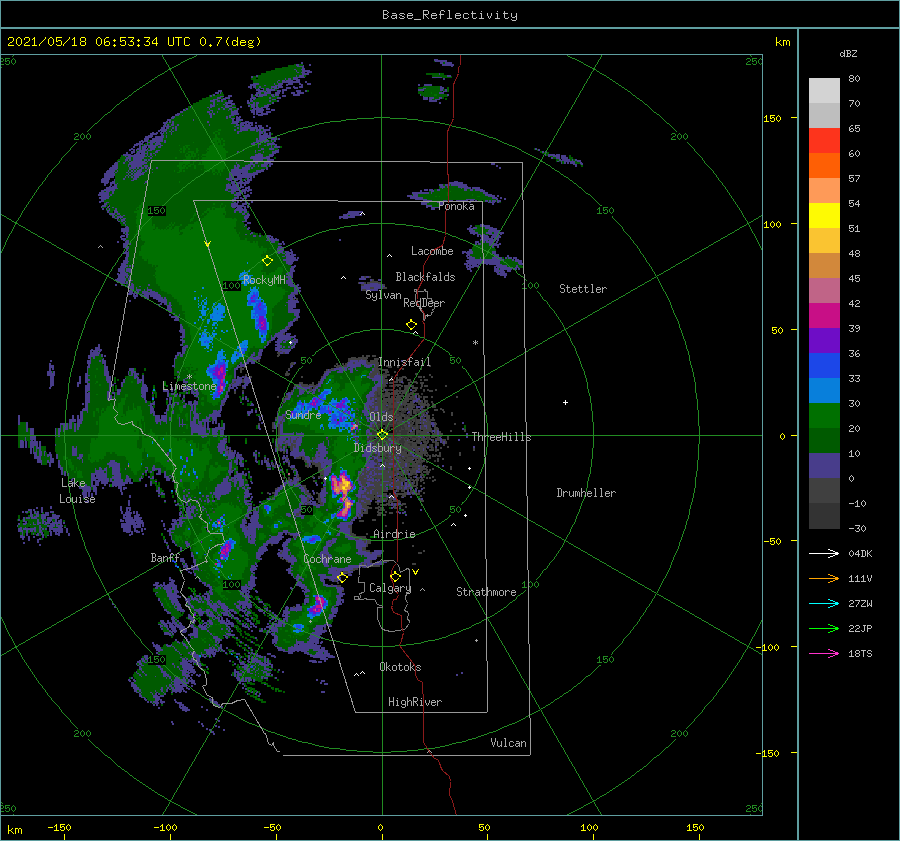This screenshot has height=841, width=900.
Task: Click the Innisfail label
Action: tap(404, 362)
